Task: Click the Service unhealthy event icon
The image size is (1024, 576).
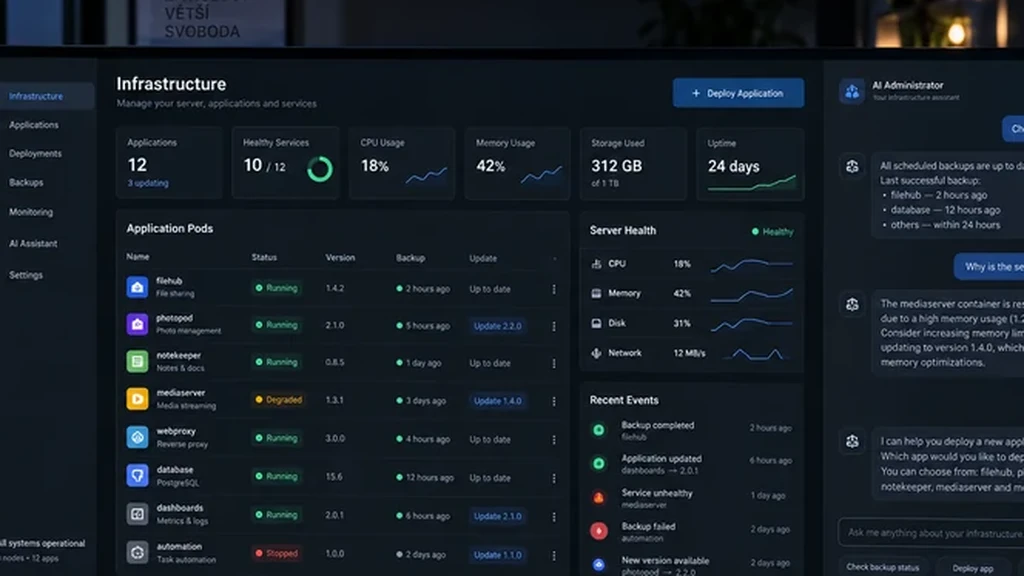Action: (x=598, y=498)
